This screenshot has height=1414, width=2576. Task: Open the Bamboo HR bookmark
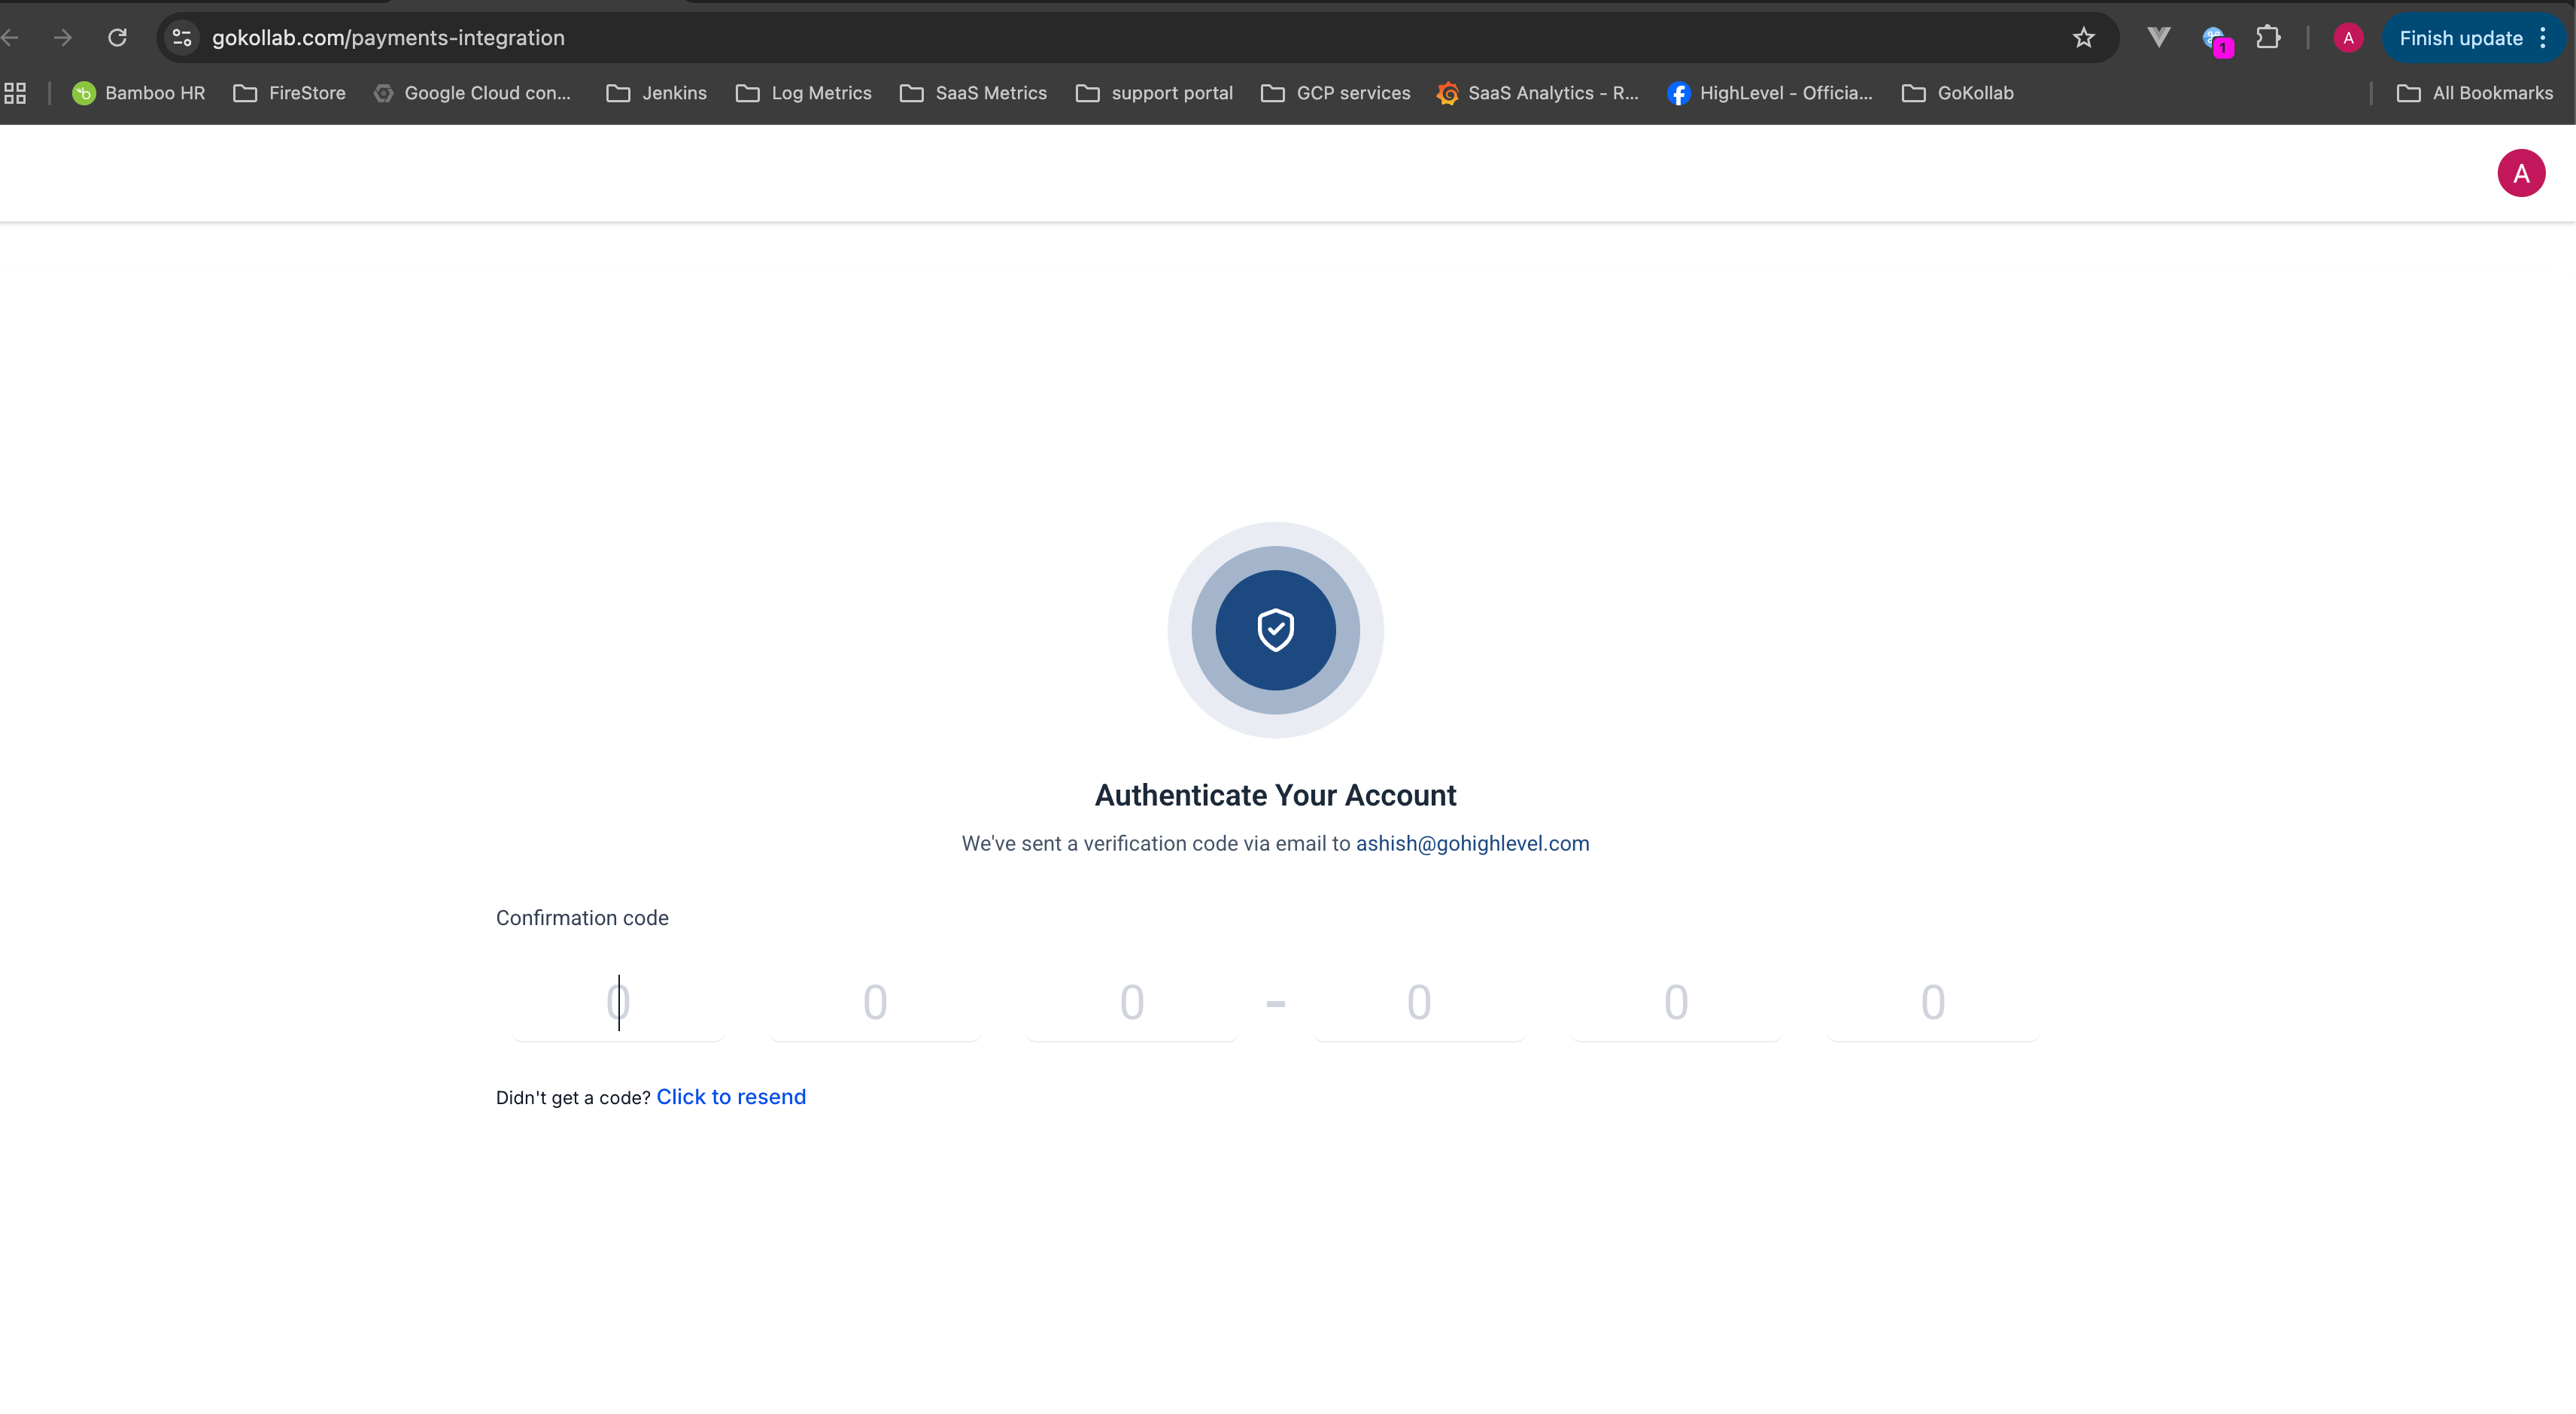tap(139, 93)
